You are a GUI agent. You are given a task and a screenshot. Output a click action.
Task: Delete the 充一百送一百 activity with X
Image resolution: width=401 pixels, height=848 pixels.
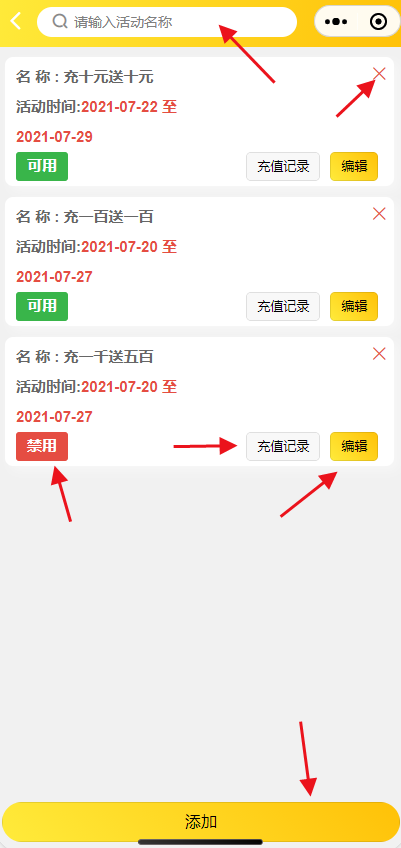tap(379, 214)
